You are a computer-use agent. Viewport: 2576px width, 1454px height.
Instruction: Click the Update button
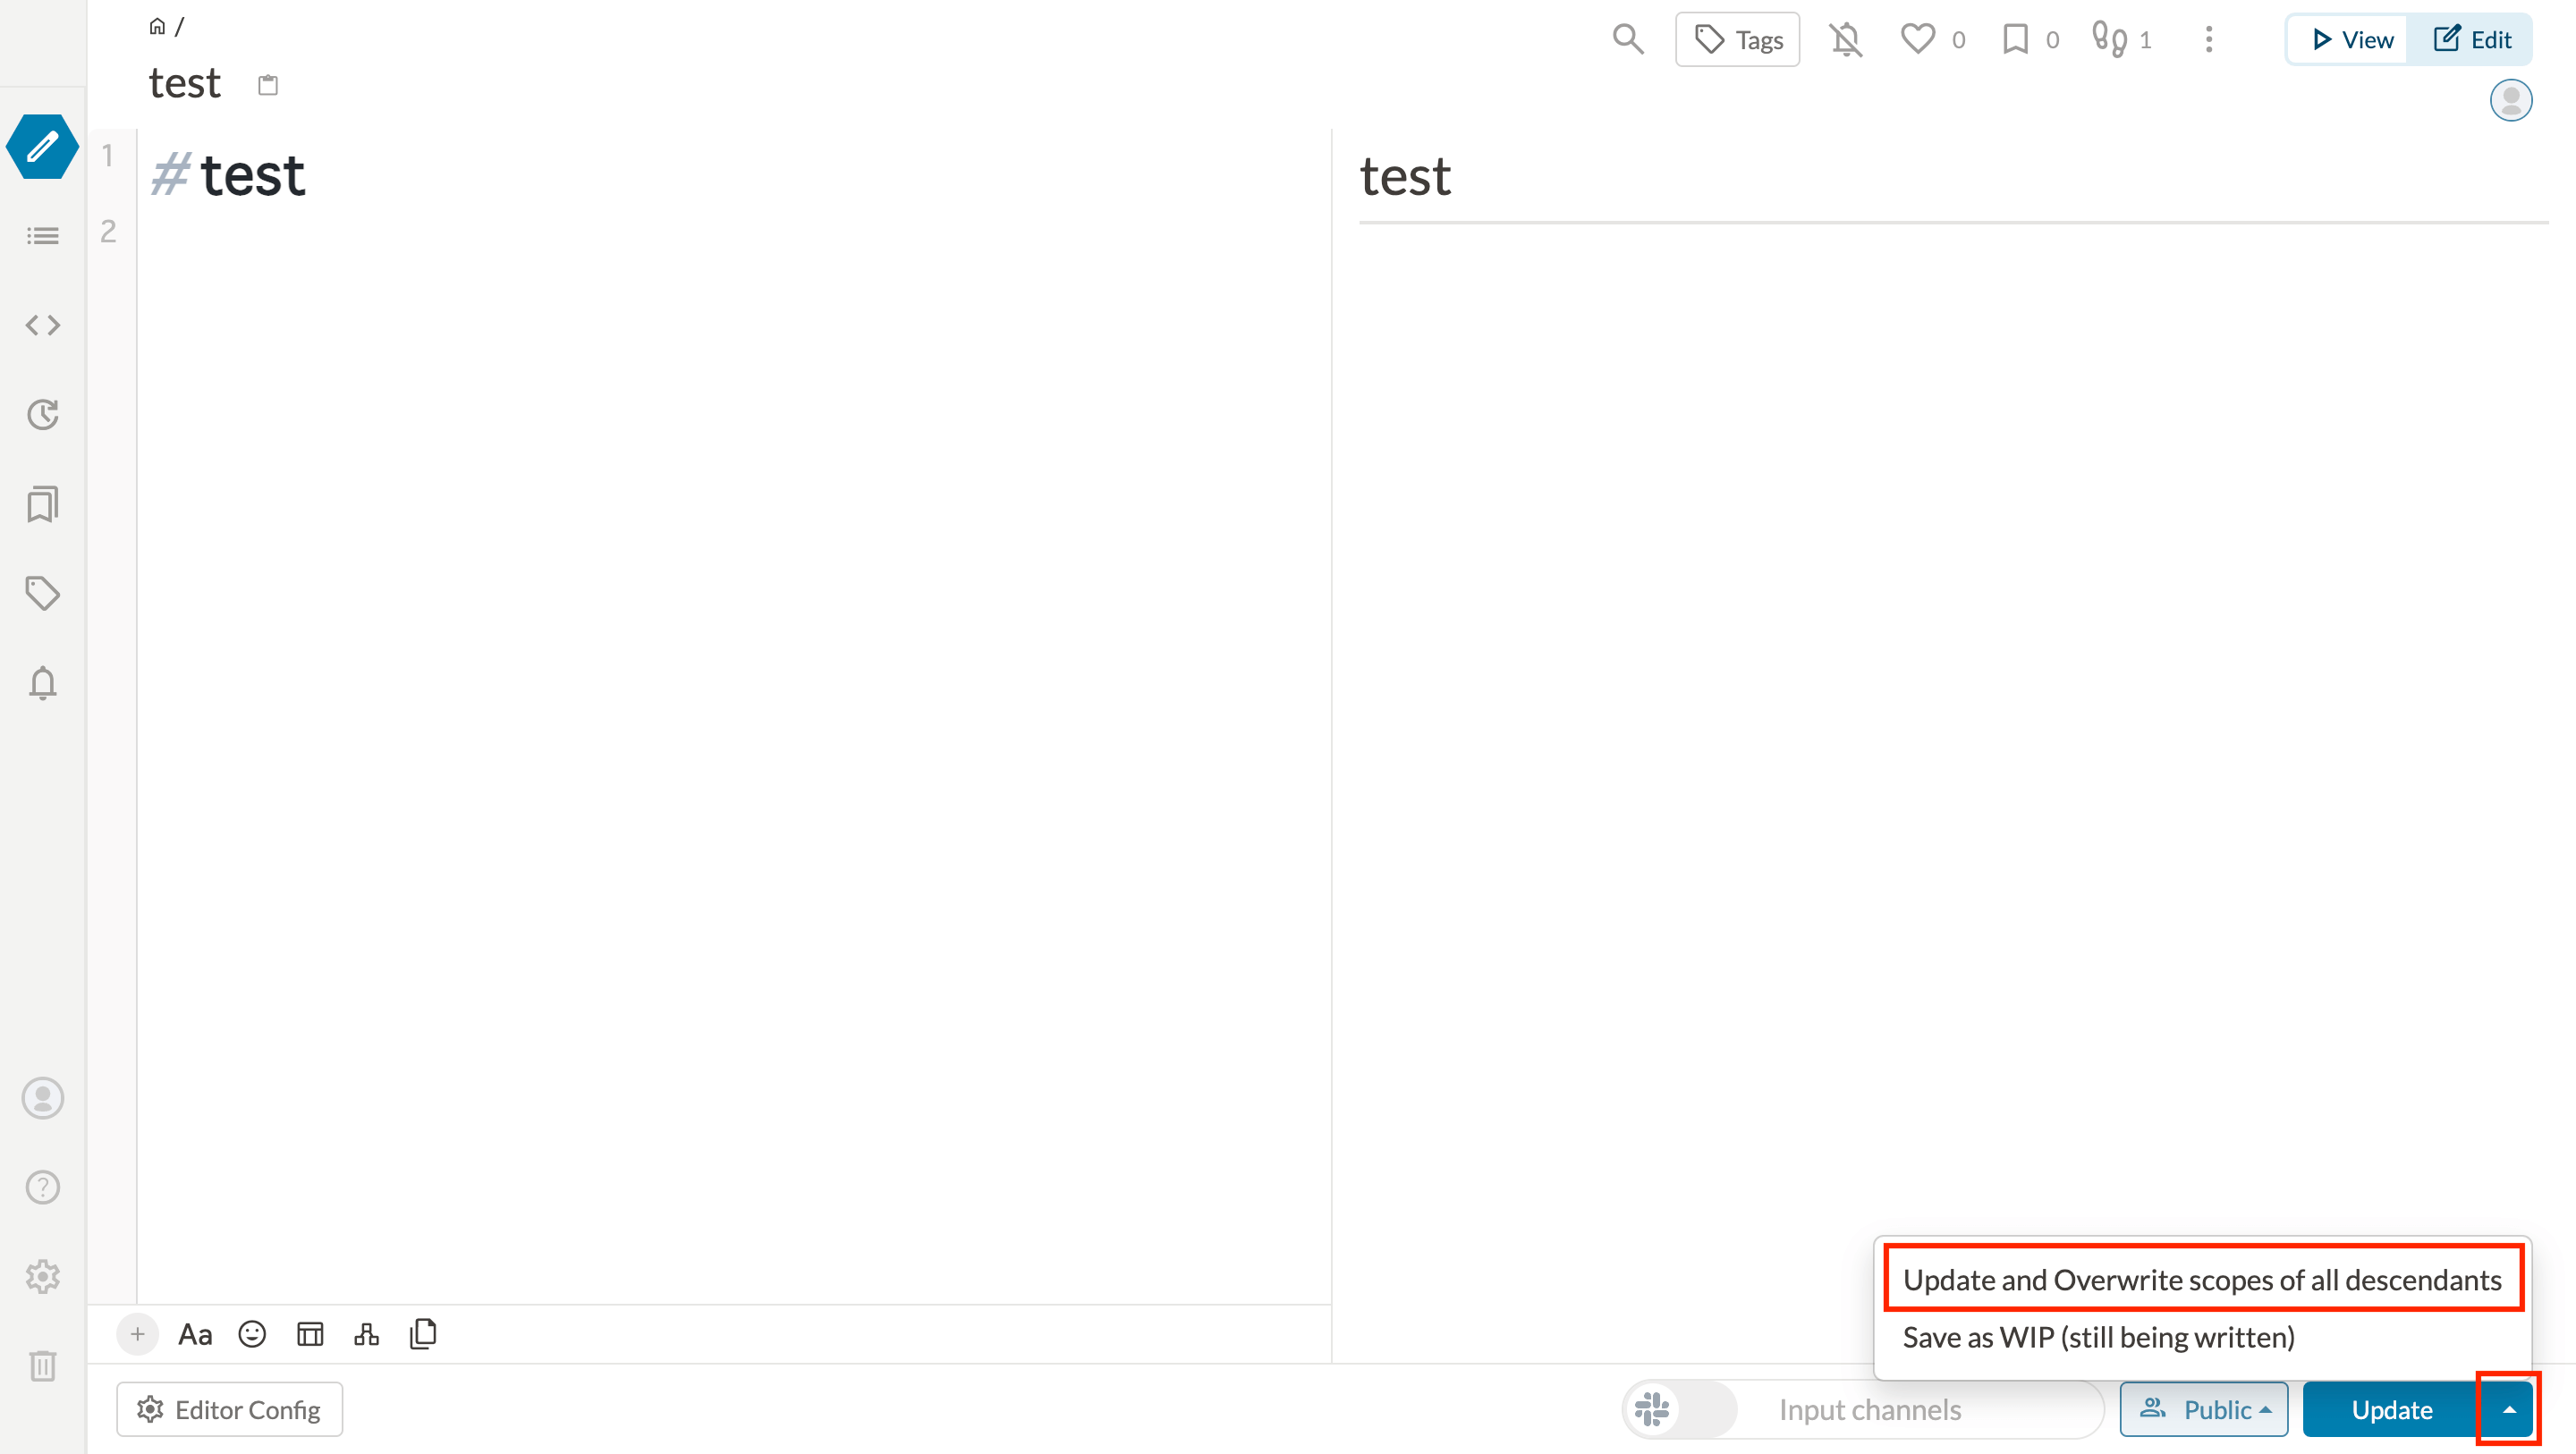2391,1409
